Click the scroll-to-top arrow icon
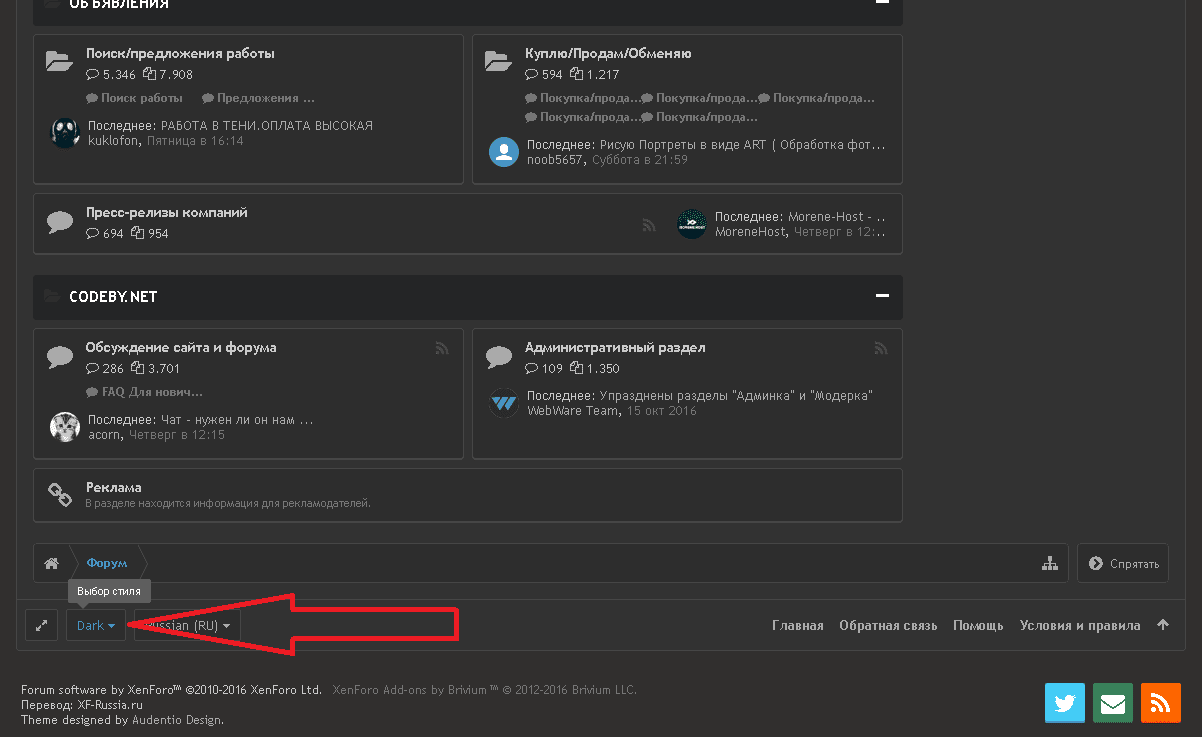The height and width of the screenshot is (737, 1202). click(1163, 625)
